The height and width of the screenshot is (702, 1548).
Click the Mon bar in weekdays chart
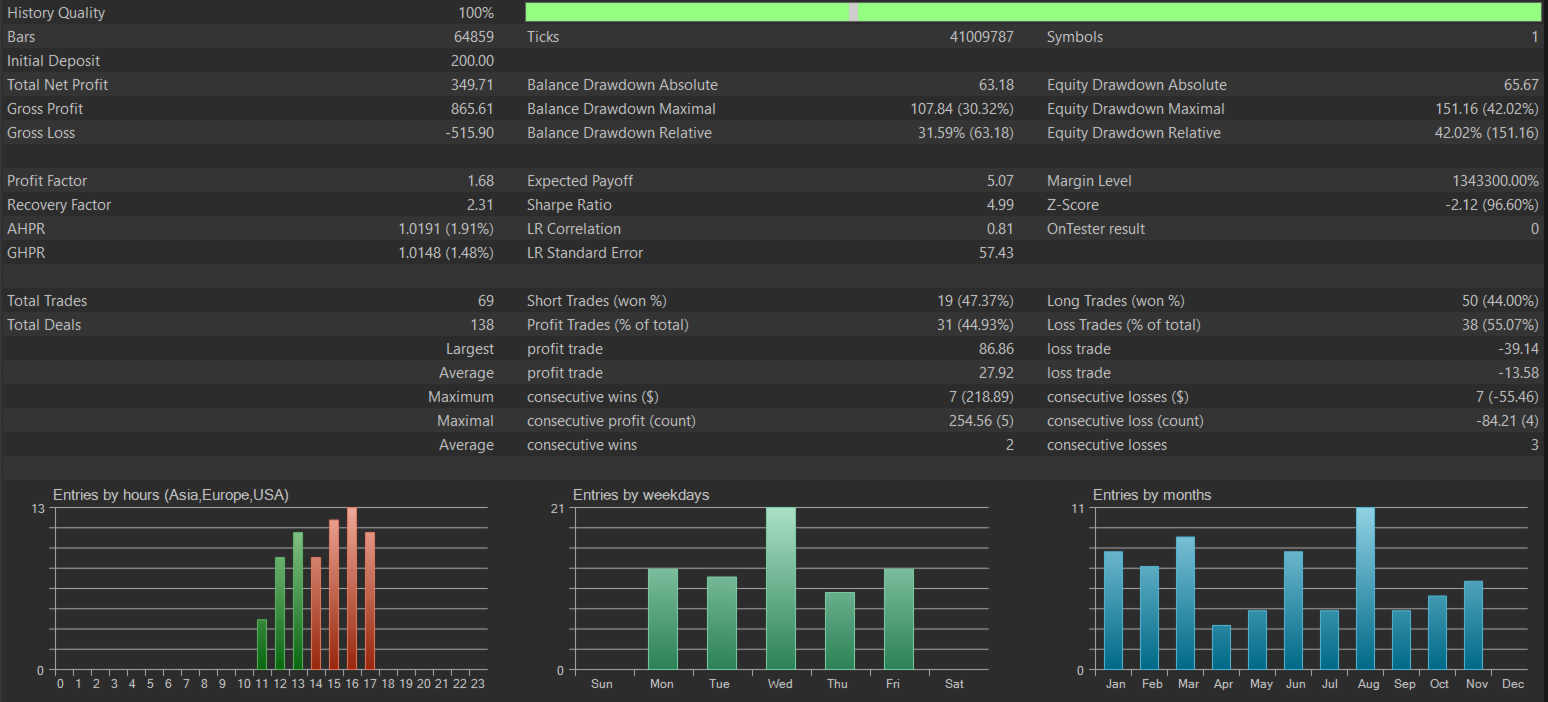point(662,619)
